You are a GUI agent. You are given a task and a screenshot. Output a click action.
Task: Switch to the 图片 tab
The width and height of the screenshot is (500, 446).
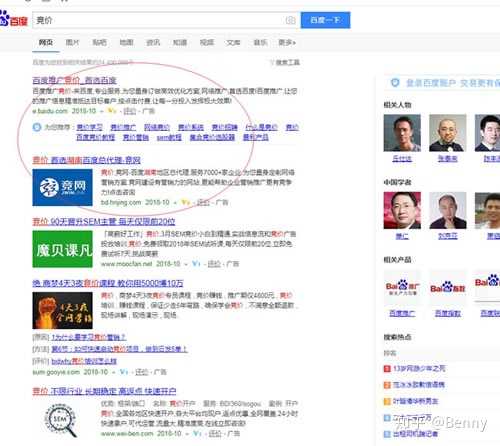(x=72, y=42)
